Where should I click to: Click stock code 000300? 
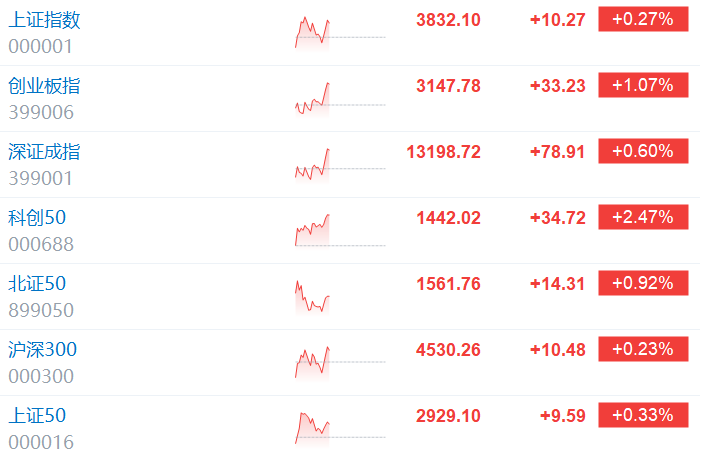pyautogui.click(x=41, y=377)
